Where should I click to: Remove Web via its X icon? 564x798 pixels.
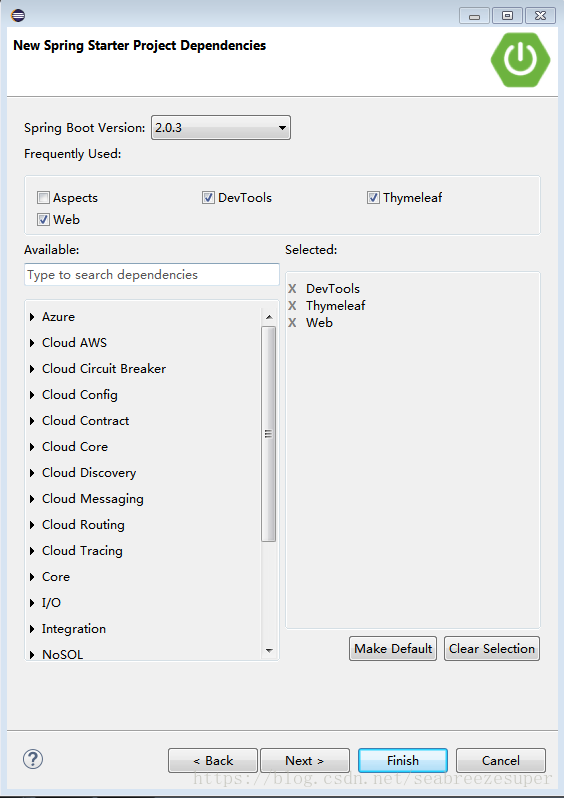pyautogui.click(x=292, y=323)
